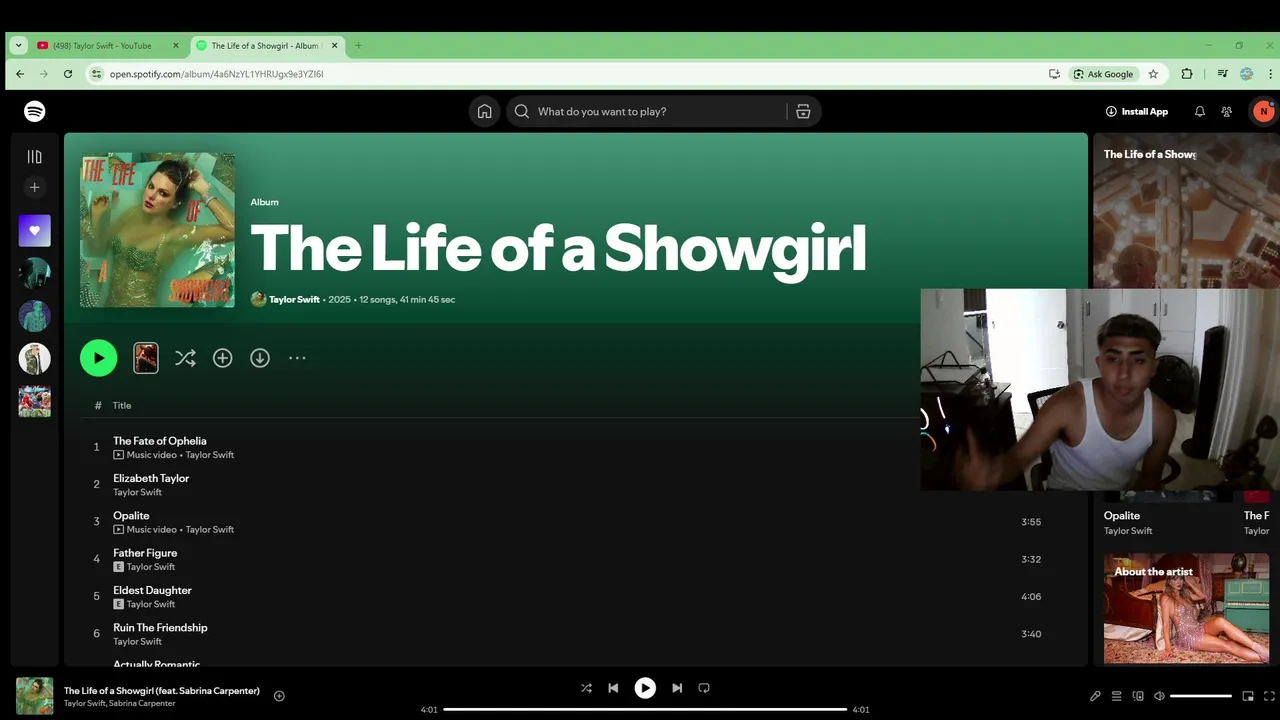Open The Life of a Showgirl album cover
Image resolution: width=1280 pixels, height=720 pixels.
pyautogui.click(x=158, y=229)
